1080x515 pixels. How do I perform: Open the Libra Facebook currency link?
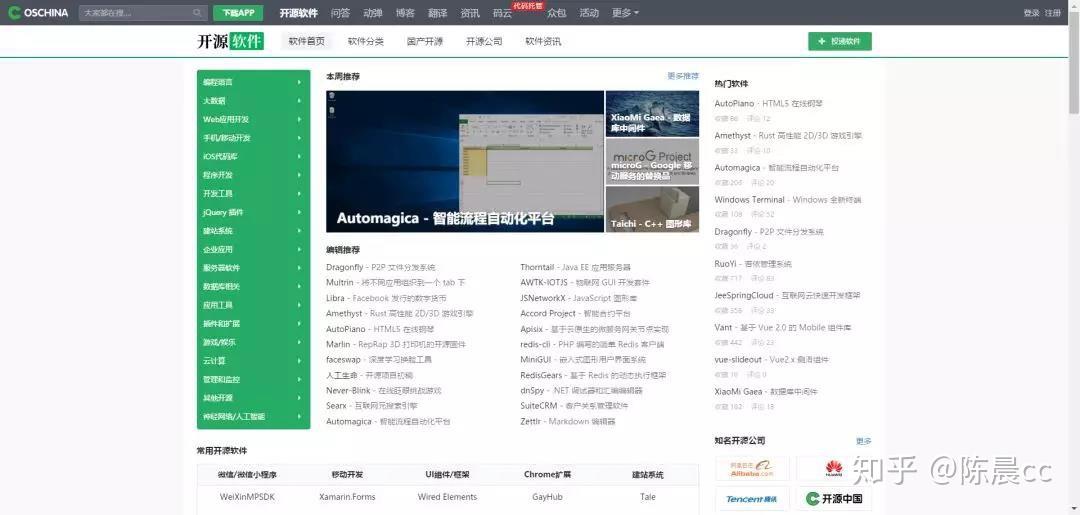386,298
